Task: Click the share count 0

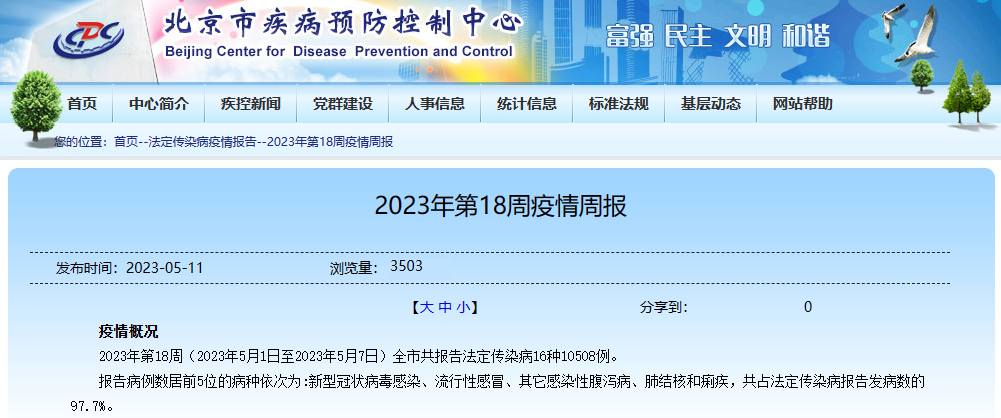Action: point(808,308)
